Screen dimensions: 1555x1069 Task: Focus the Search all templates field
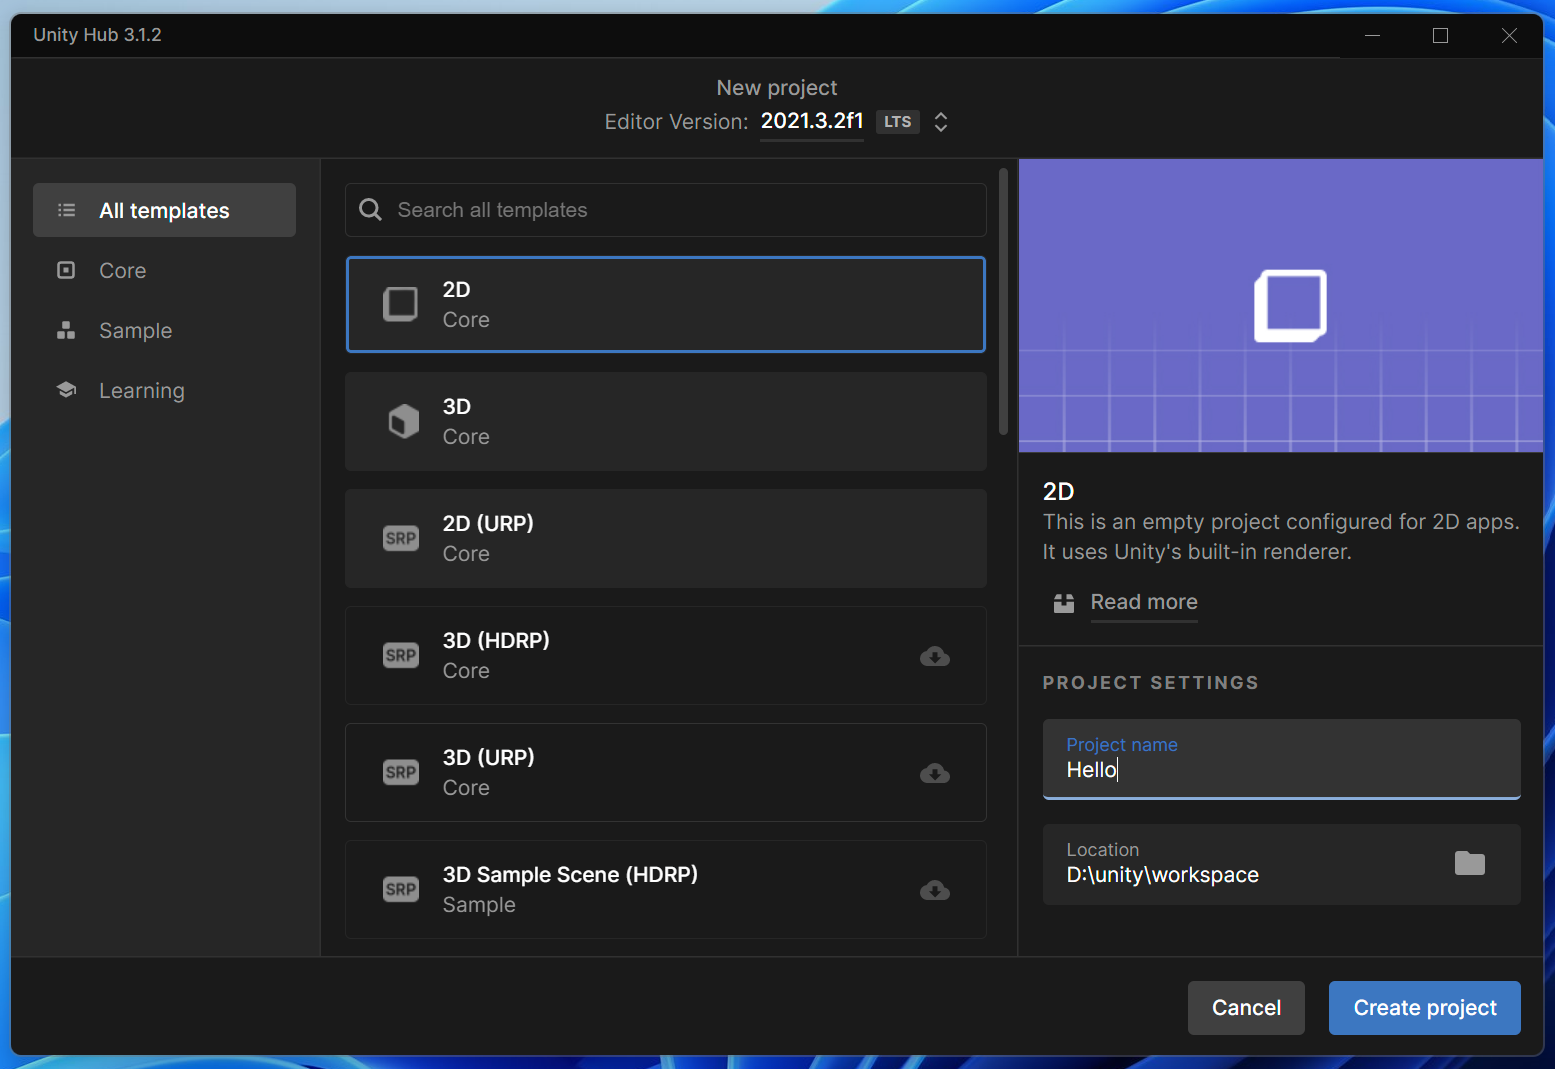click(x=666, y=210)
